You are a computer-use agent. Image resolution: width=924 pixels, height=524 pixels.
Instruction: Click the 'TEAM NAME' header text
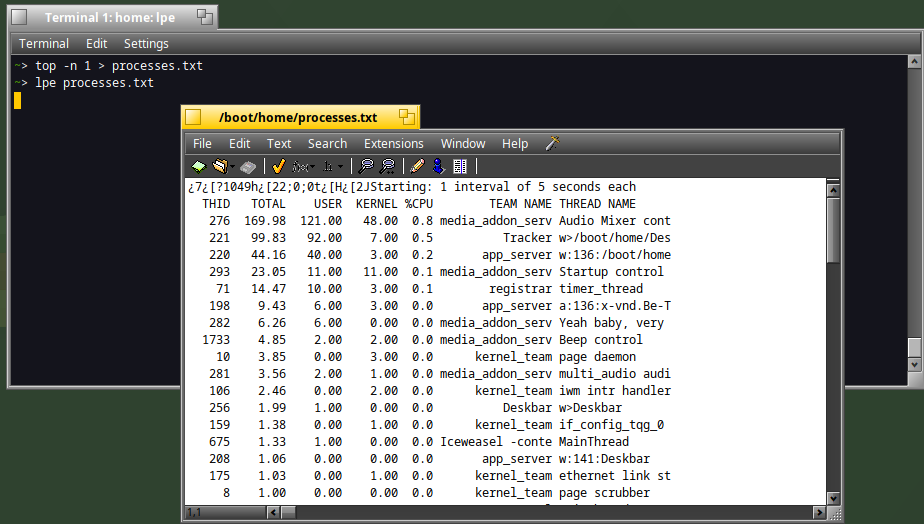520,204
